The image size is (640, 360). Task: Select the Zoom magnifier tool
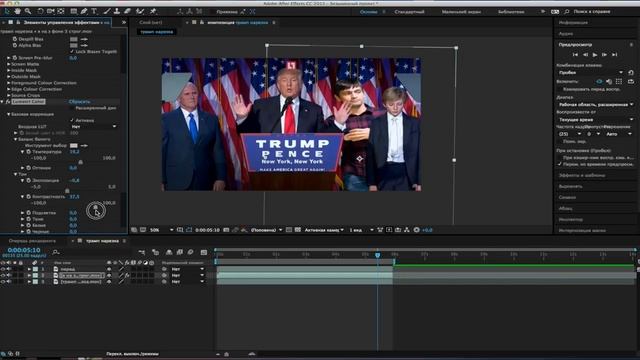(x=28, y=11)
